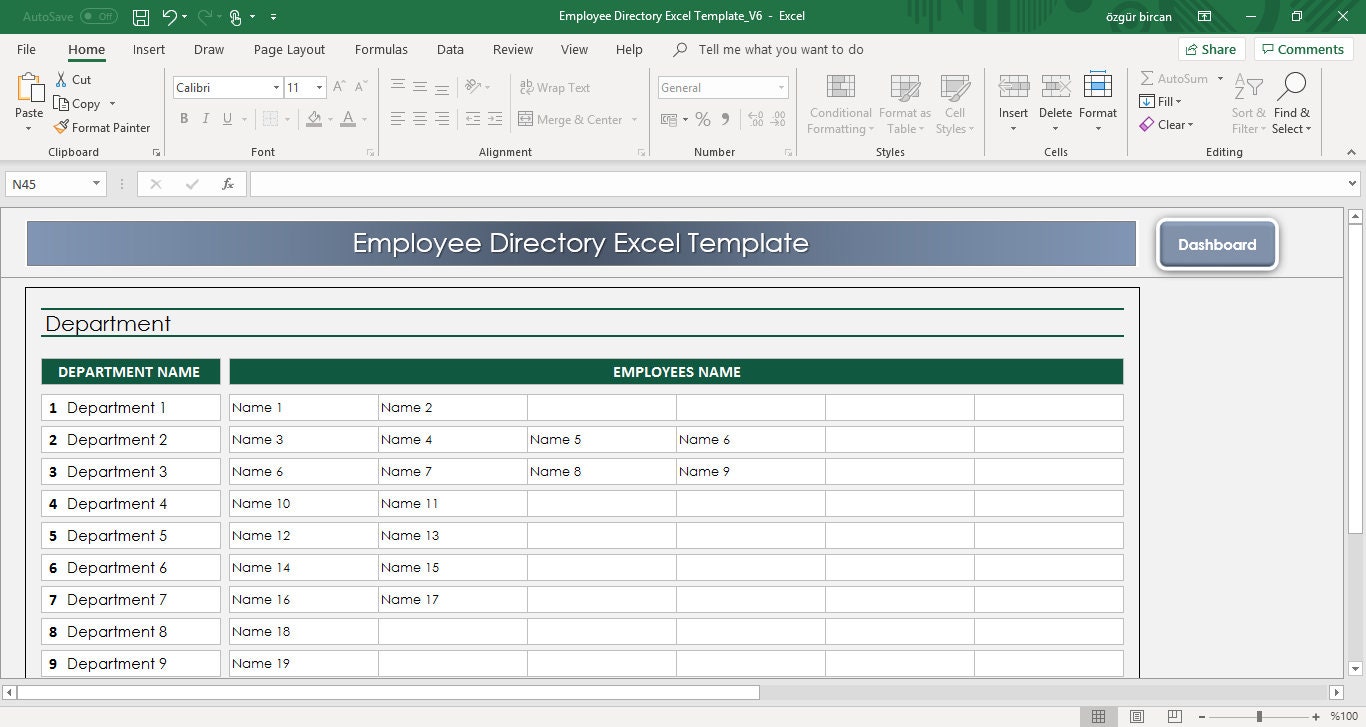Switch to Page Break Preview mode
The image size is (1366, 727).
pyautogui.click(x=1173, y=716)
